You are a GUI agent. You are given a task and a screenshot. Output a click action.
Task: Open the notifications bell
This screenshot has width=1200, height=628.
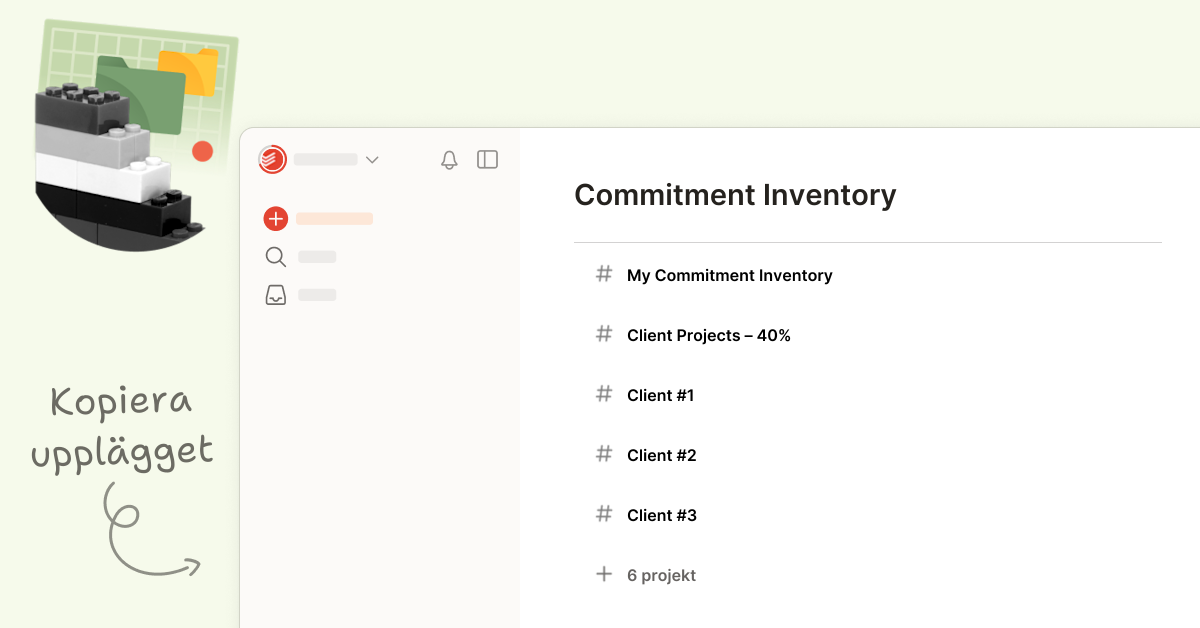(449, 160)
